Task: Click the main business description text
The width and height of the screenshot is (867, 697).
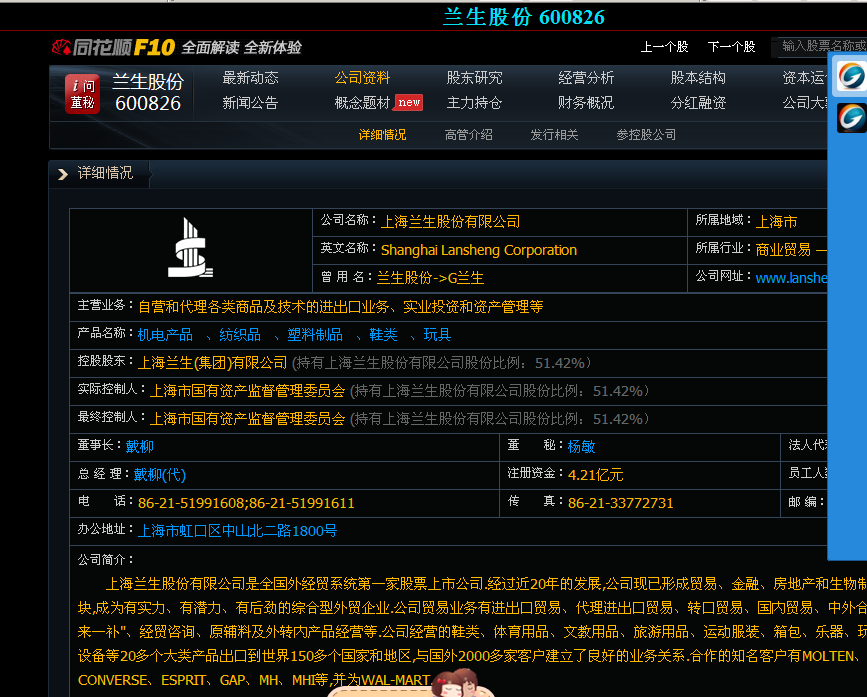Action: tap(341, 307)
